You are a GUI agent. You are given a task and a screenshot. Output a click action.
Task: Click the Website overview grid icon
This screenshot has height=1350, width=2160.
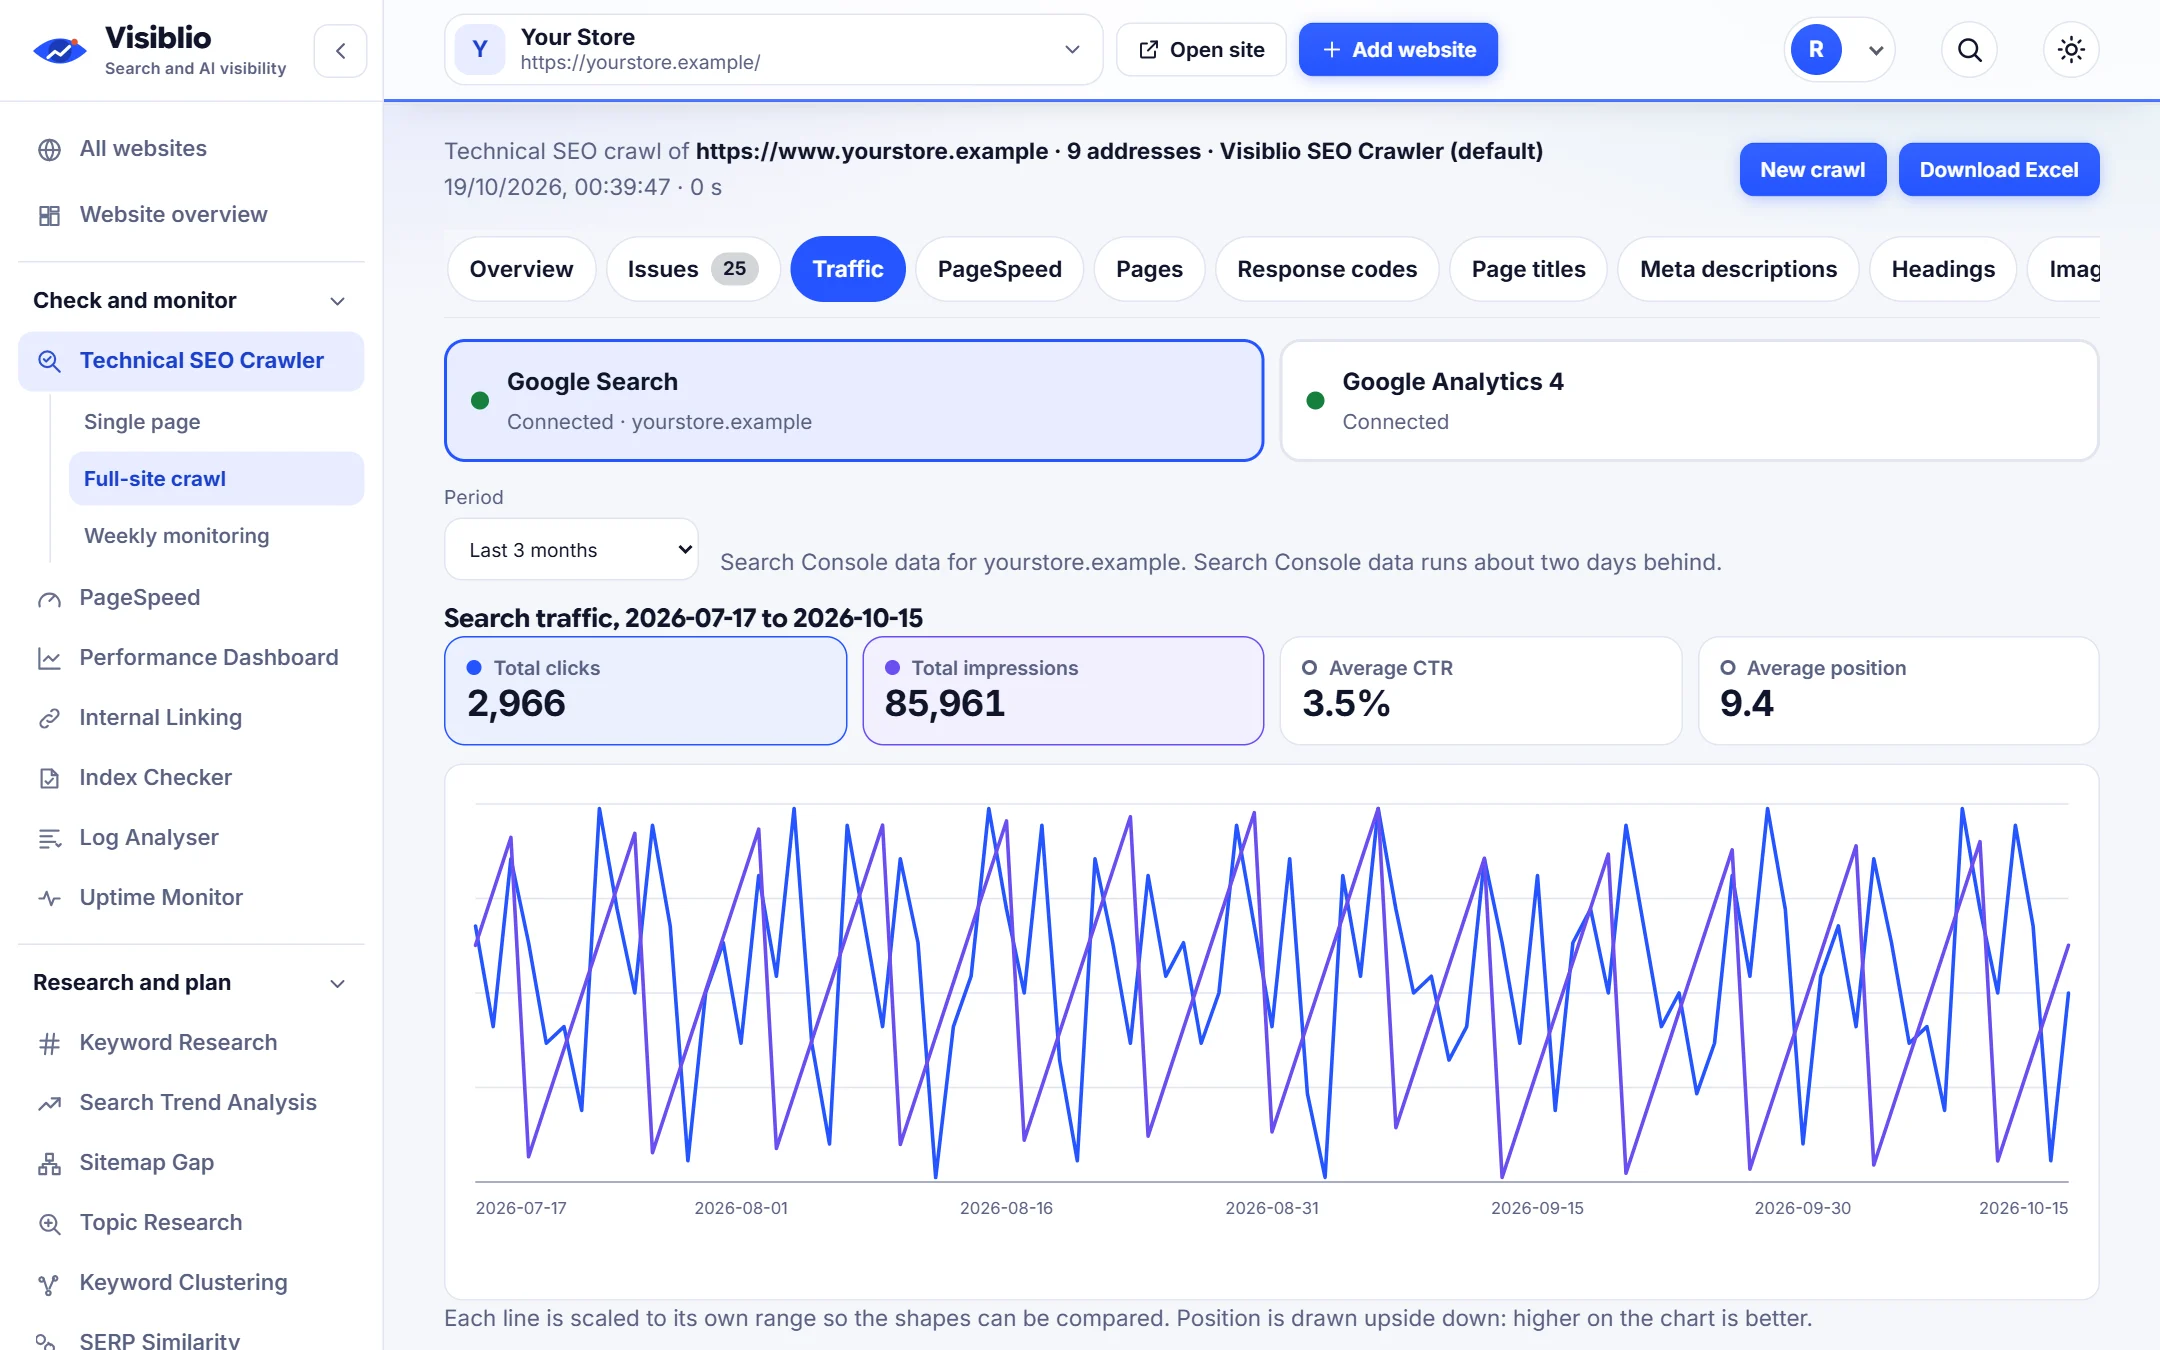coord(49,216)
